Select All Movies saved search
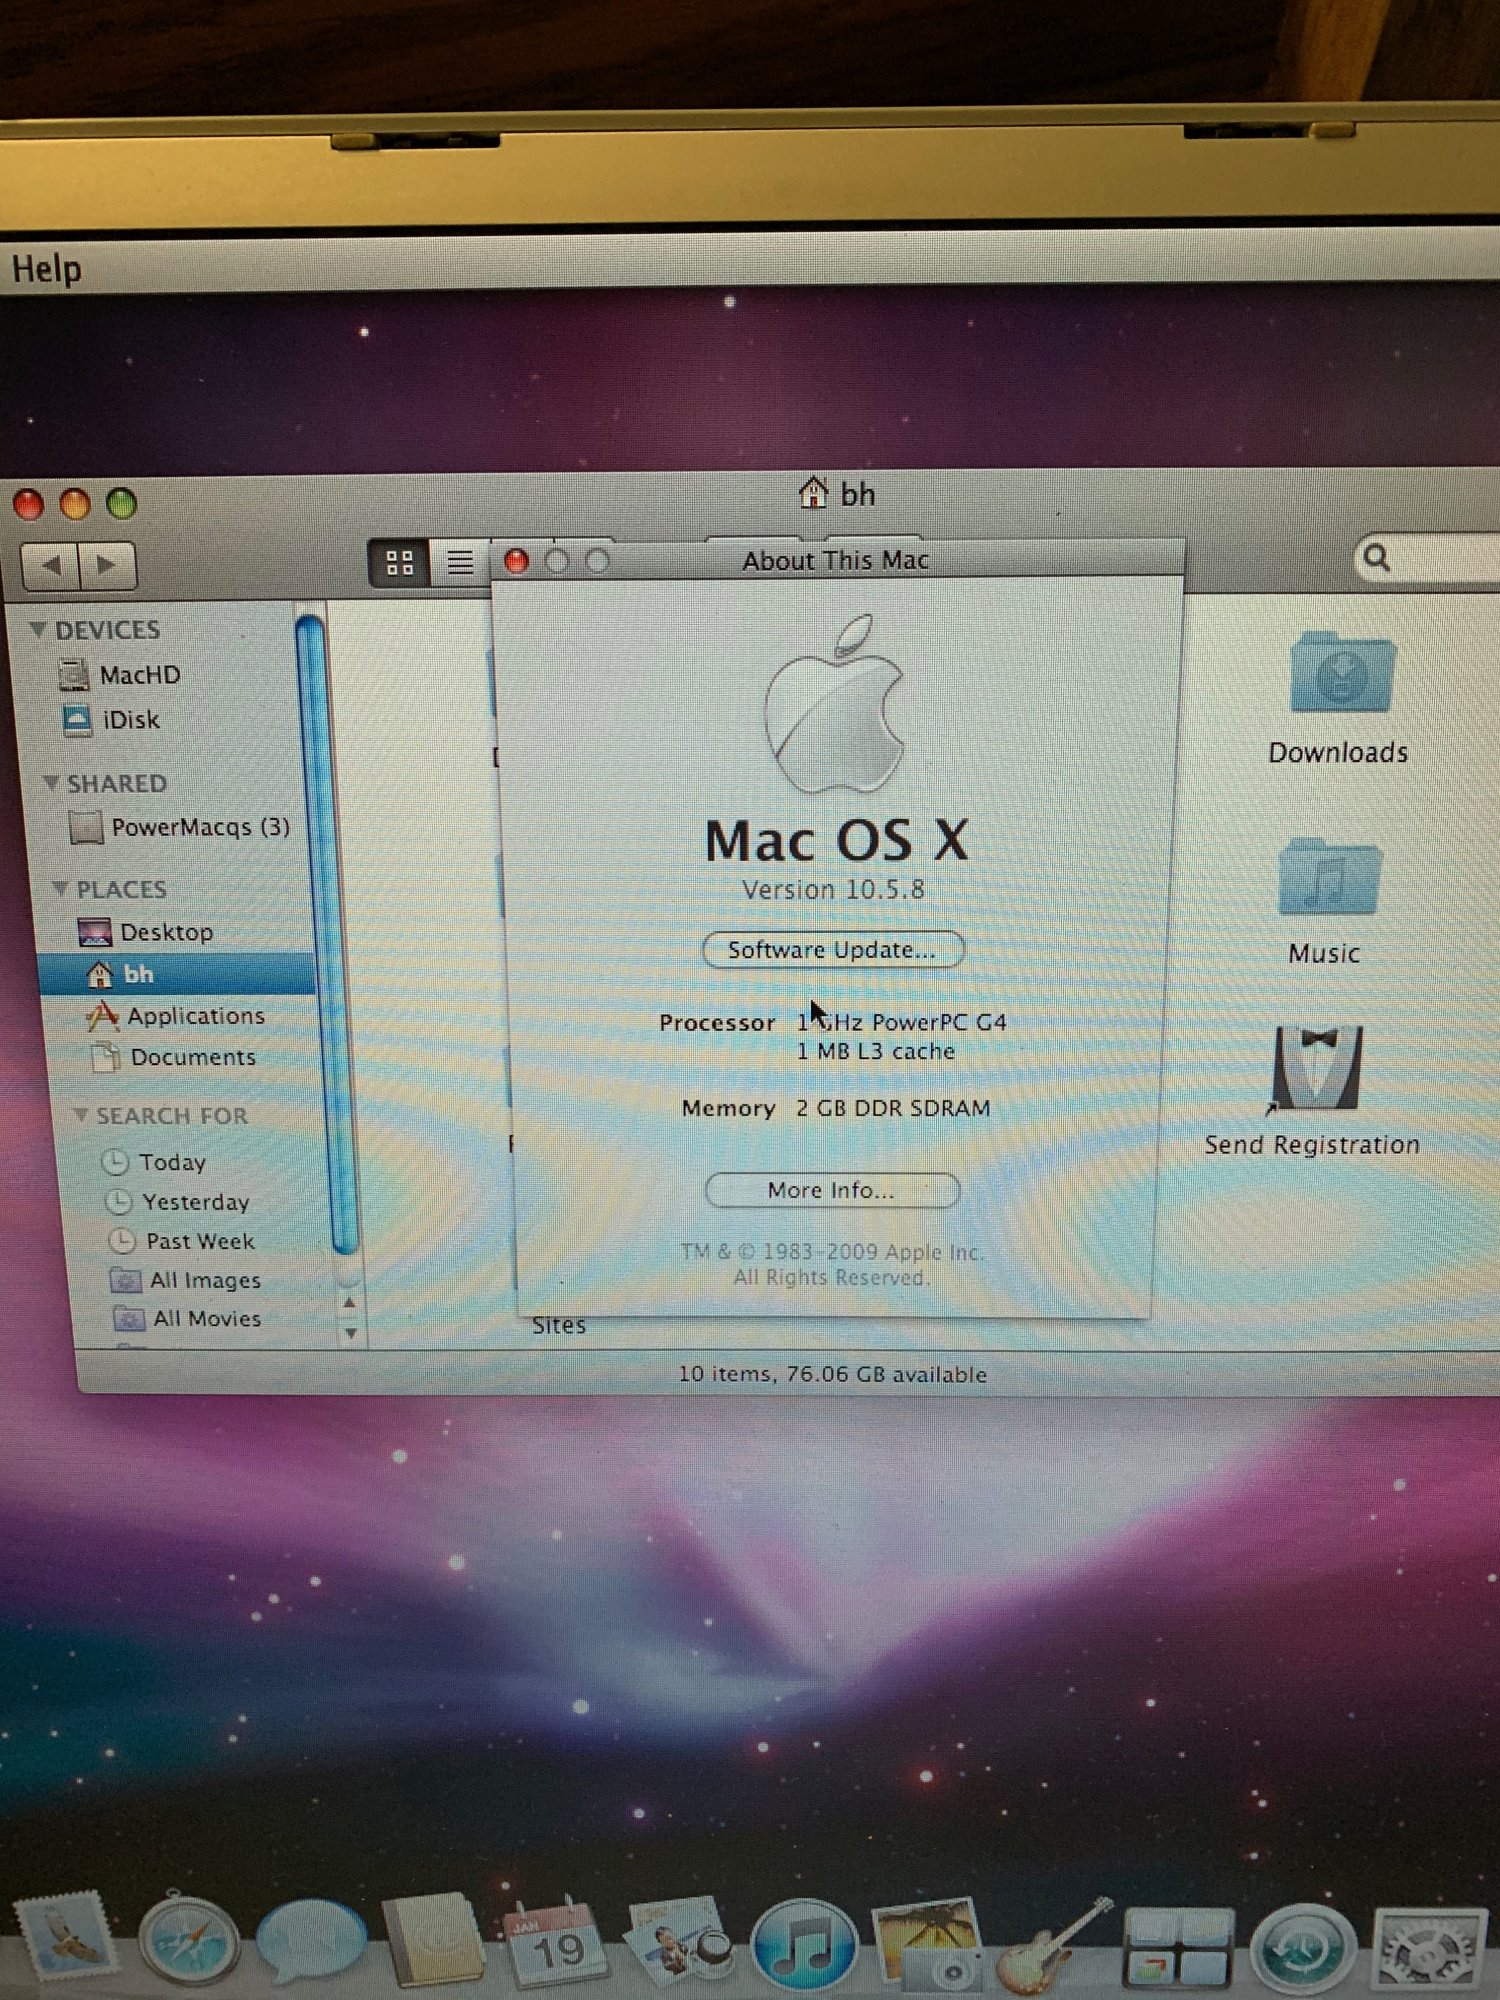 click(x=188, y=1318)
